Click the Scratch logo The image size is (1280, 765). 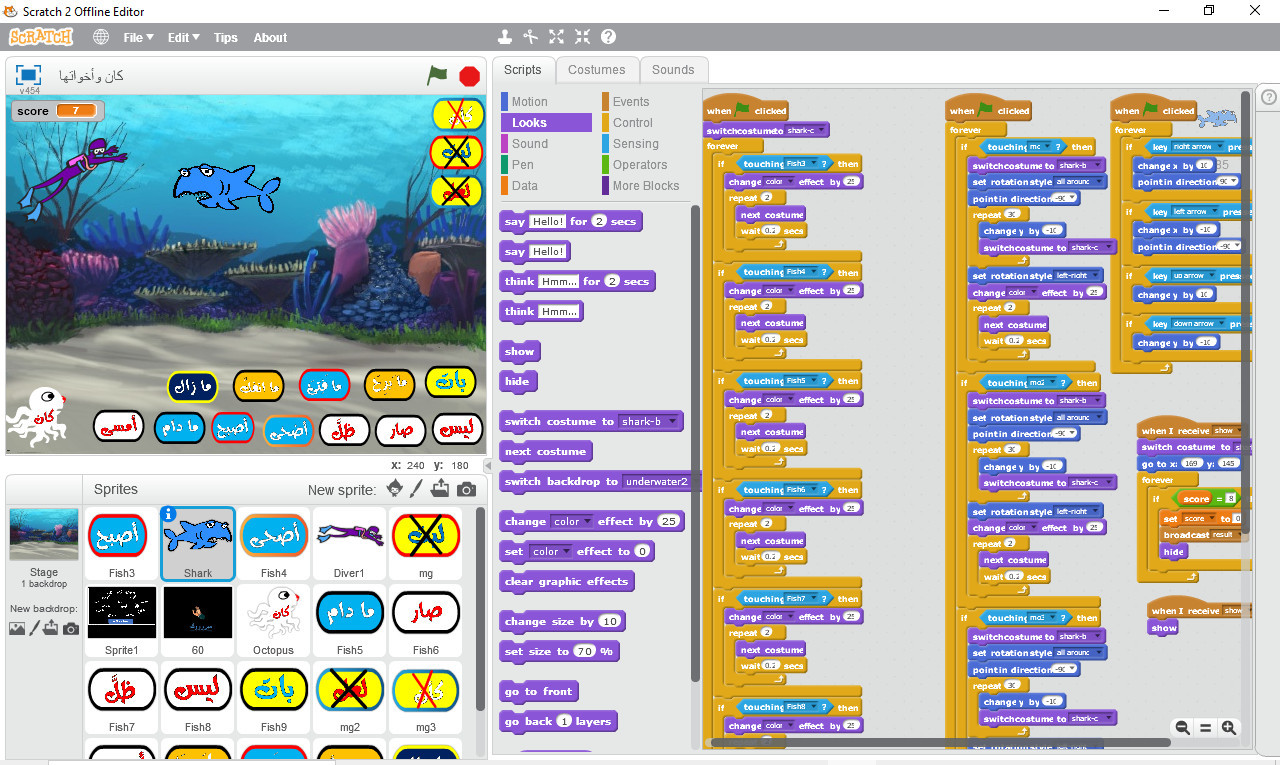pyautogui.click(x=41, y=37)
